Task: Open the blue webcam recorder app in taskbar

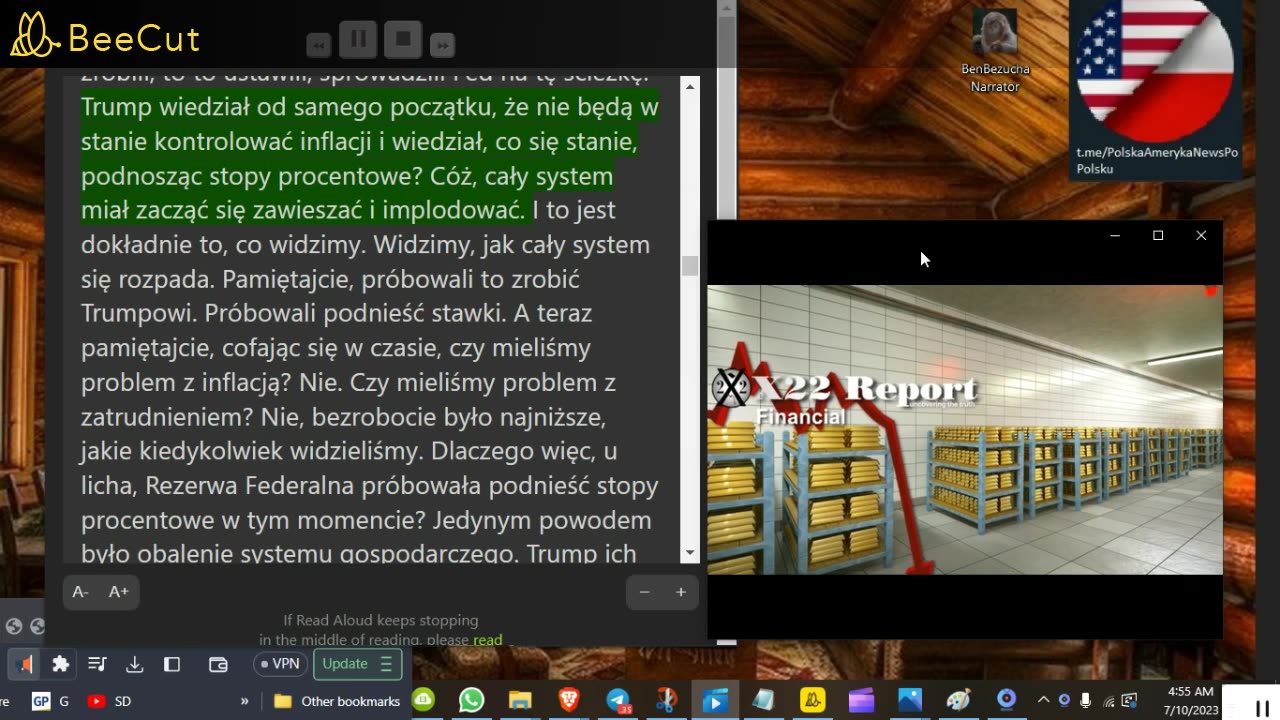Action: 1007,700
